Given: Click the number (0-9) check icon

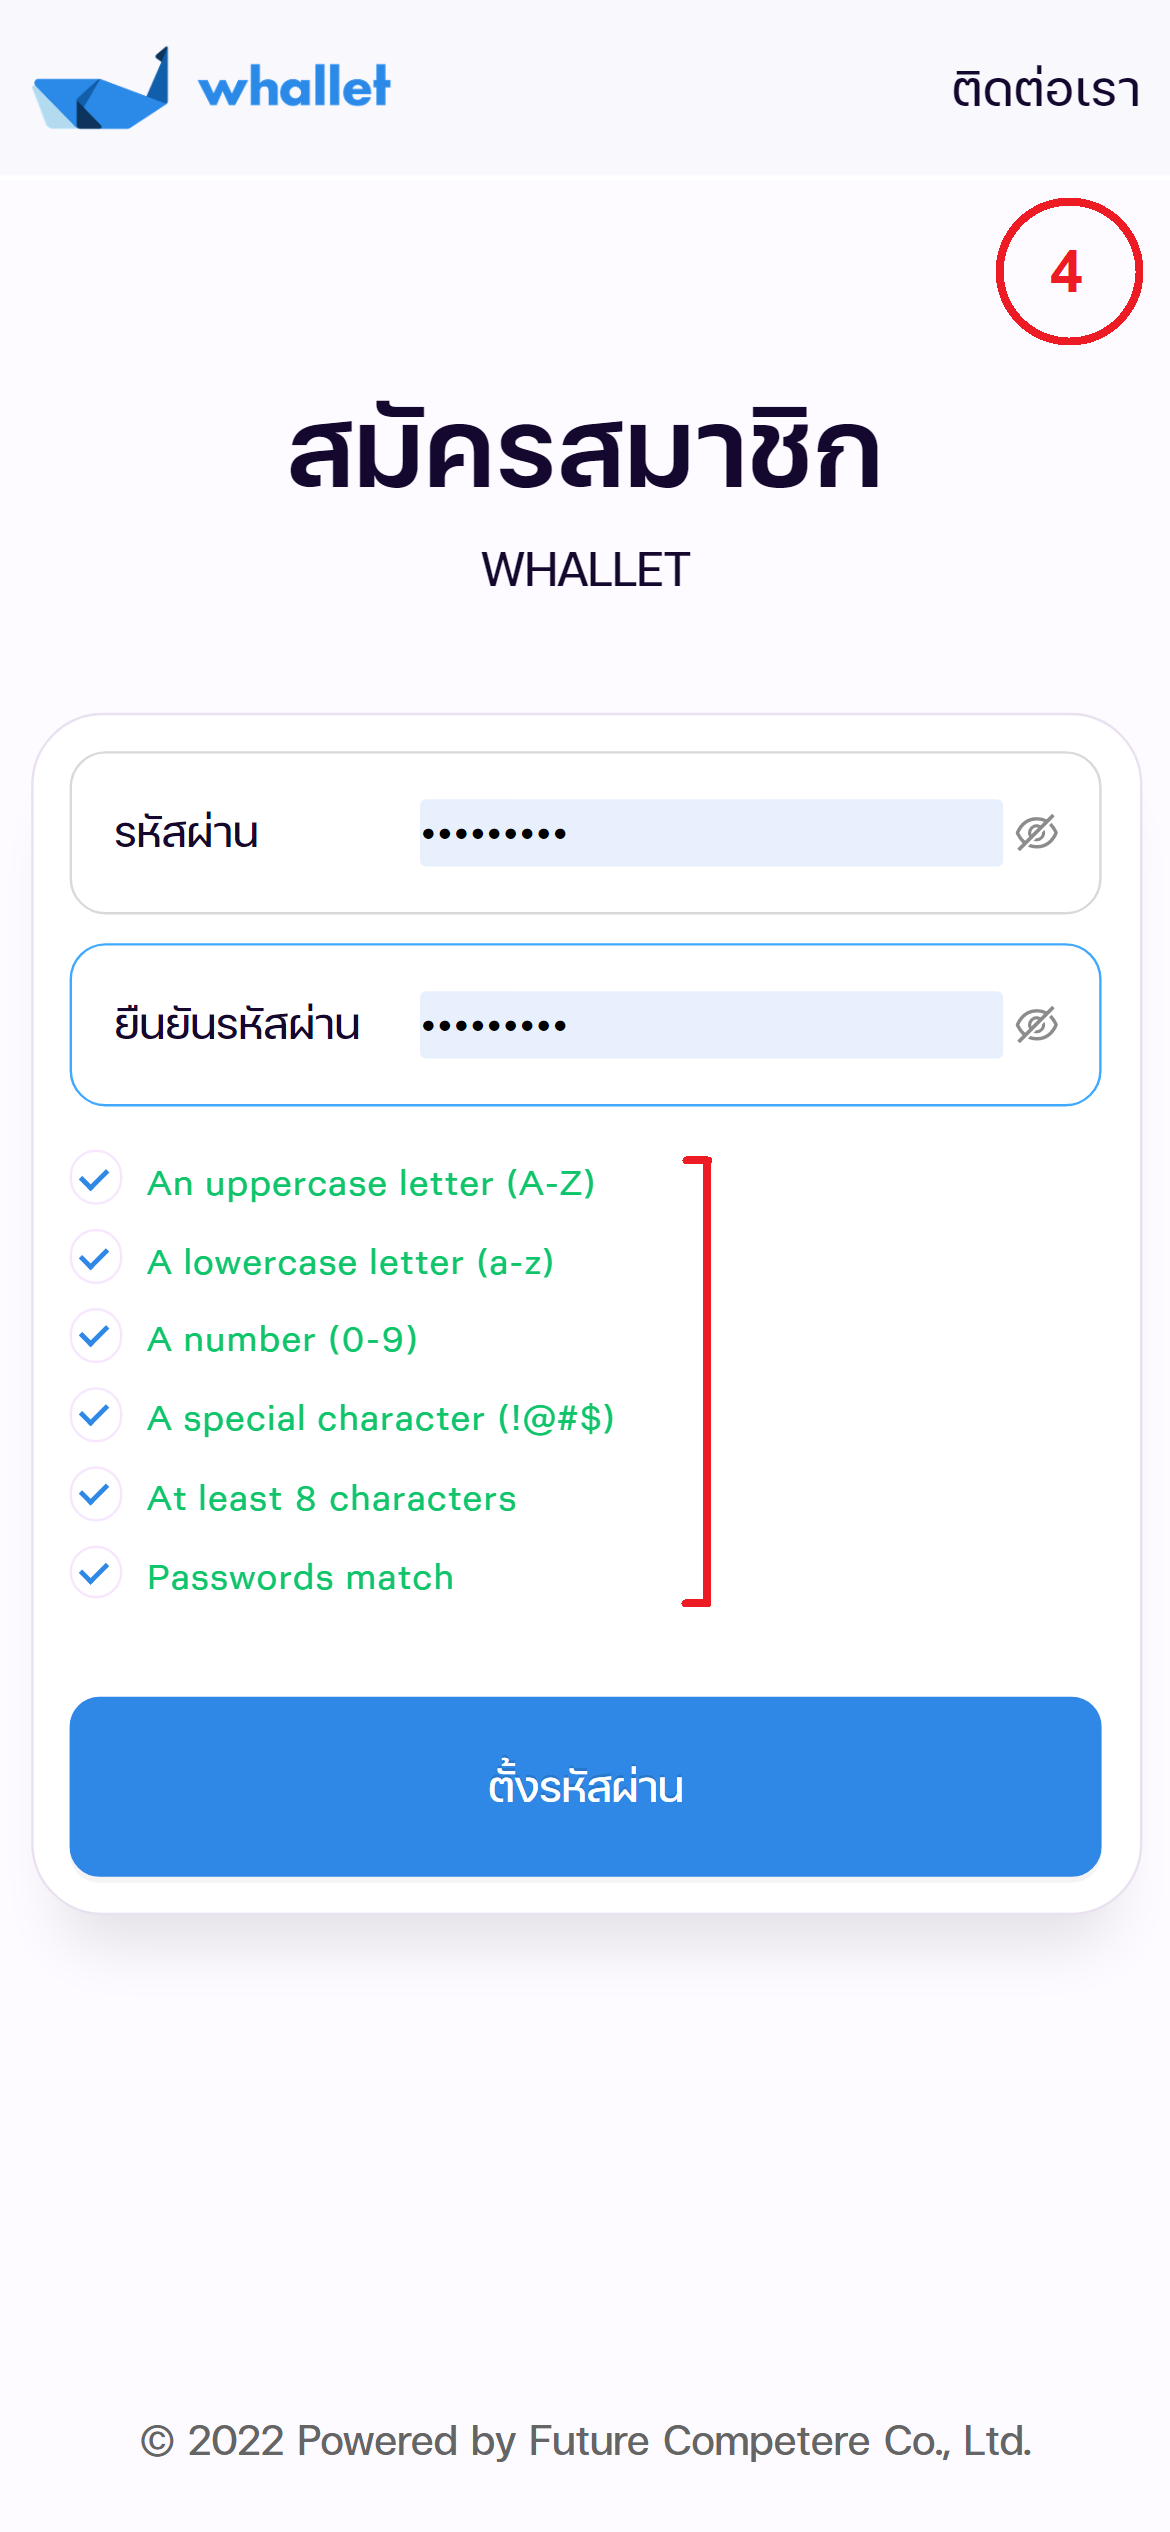Looking at the screenshot, I should pyautogui.click(x=96, y=1336).
